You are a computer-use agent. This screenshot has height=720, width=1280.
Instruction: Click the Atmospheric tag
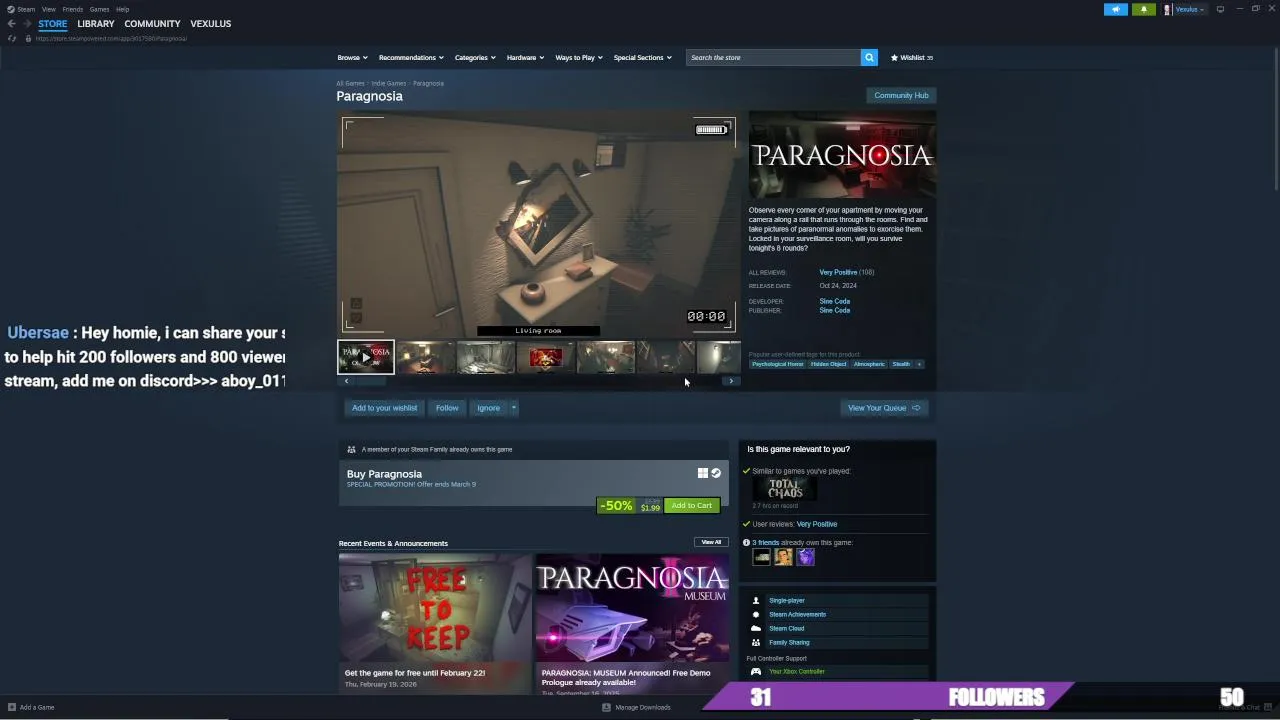point(869,364)
